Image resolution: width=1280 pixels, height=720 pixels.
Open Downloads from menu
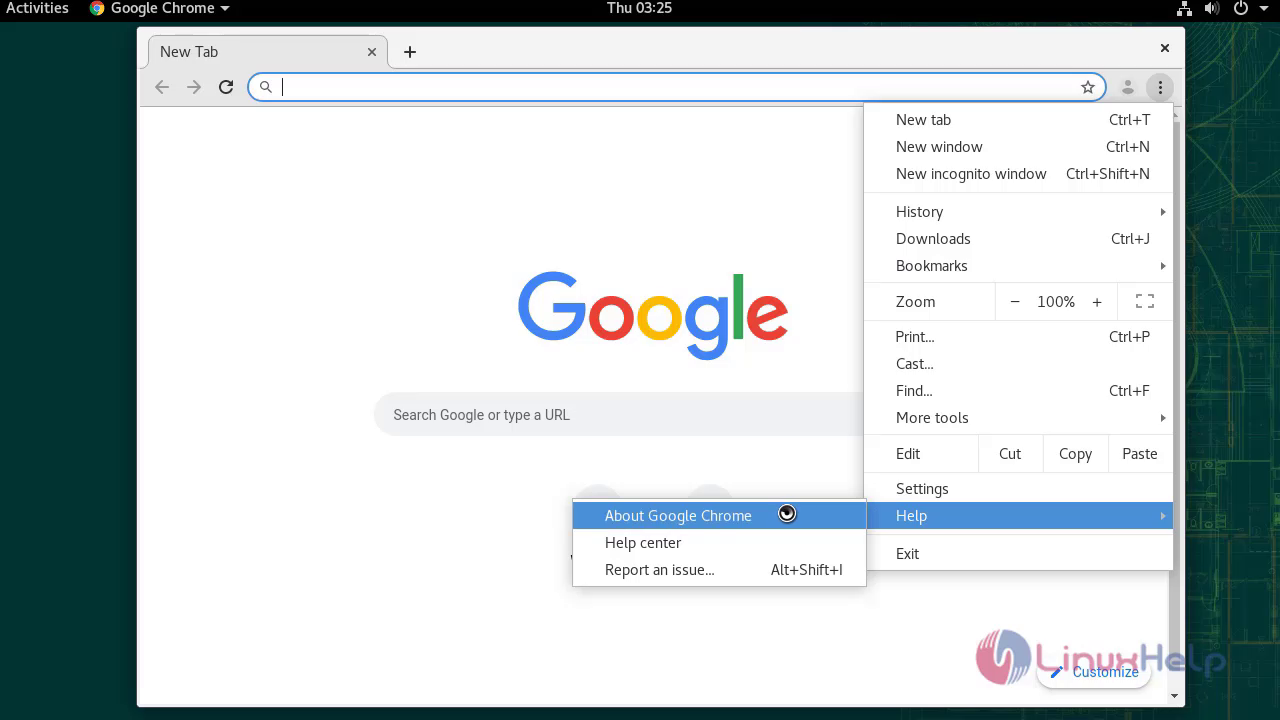(x=1018, y=239)
